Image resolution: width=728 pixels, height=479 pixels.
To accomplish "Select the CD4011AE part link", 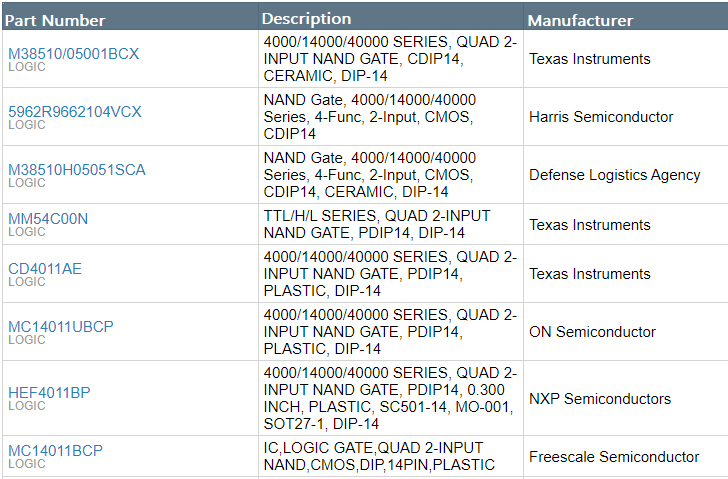I will [45, 268].
